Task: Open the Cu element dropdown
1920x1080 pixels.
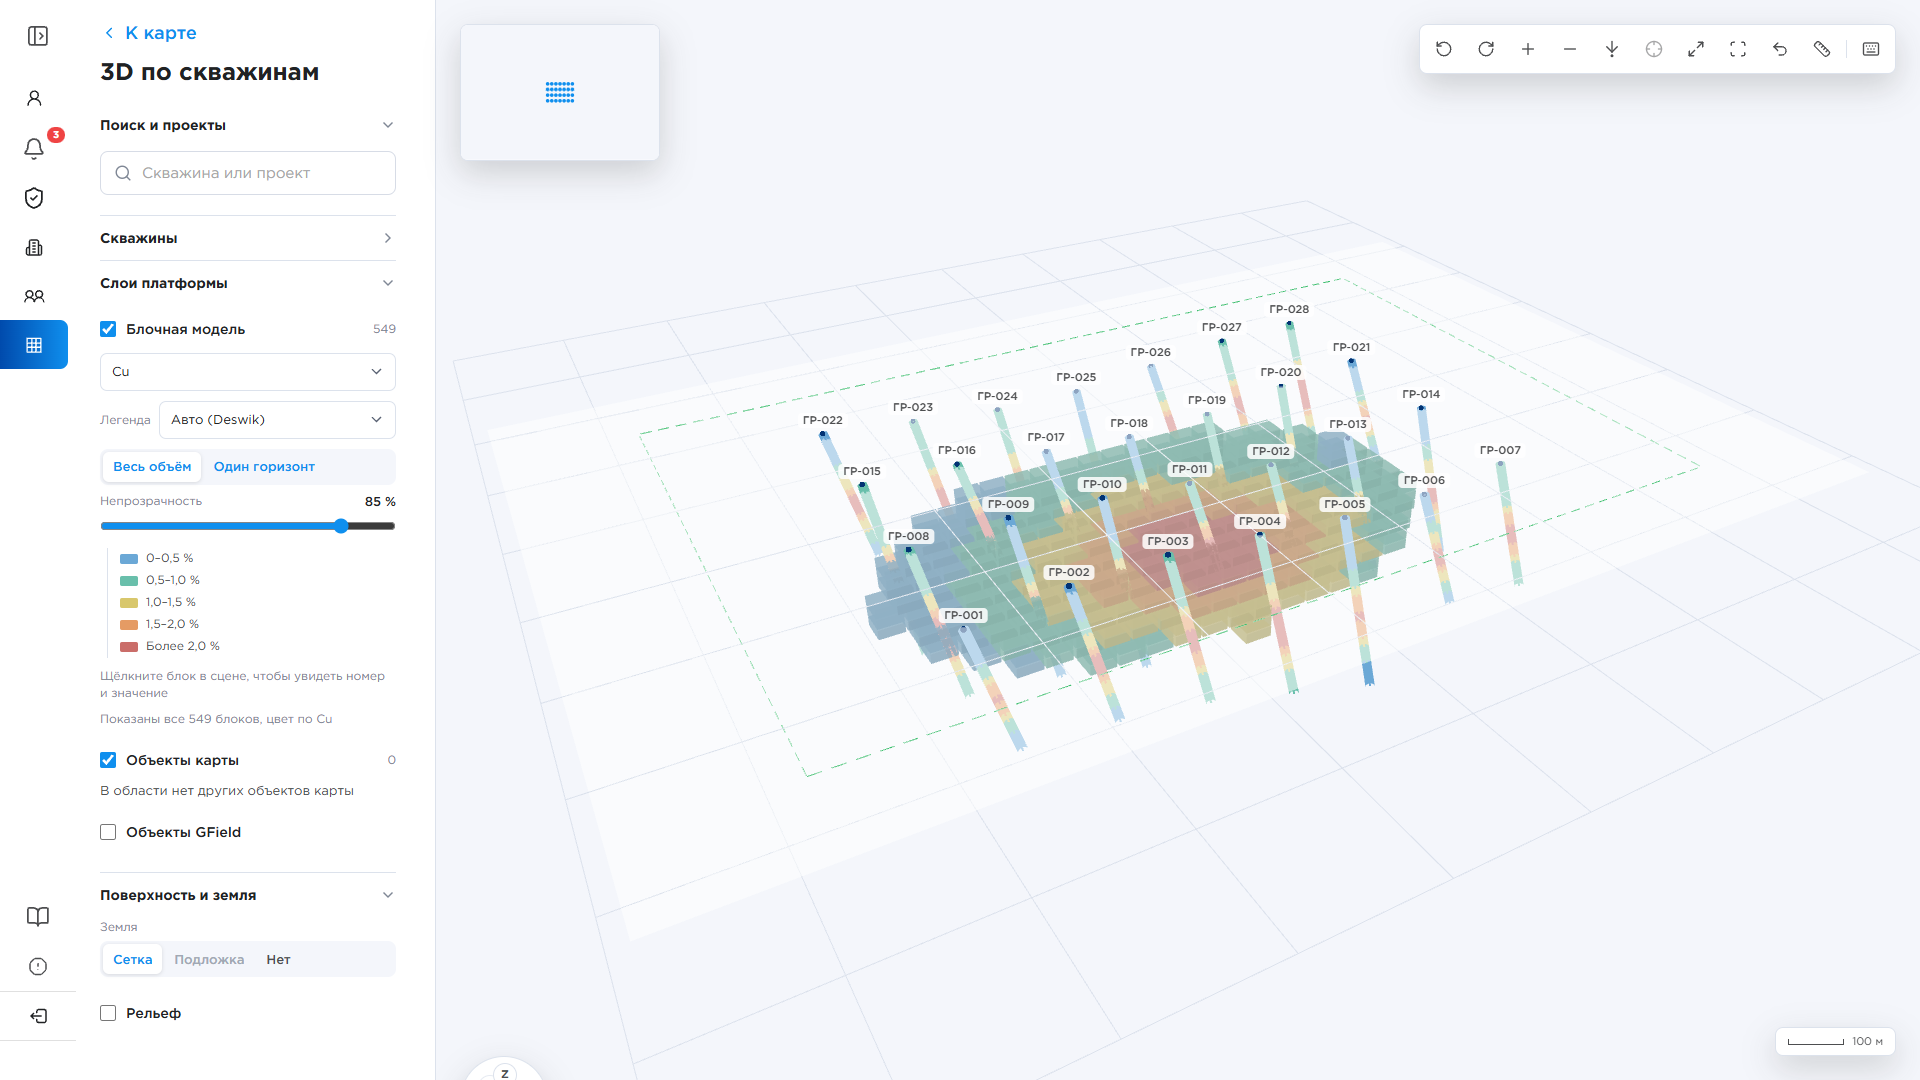Action: 248,371
